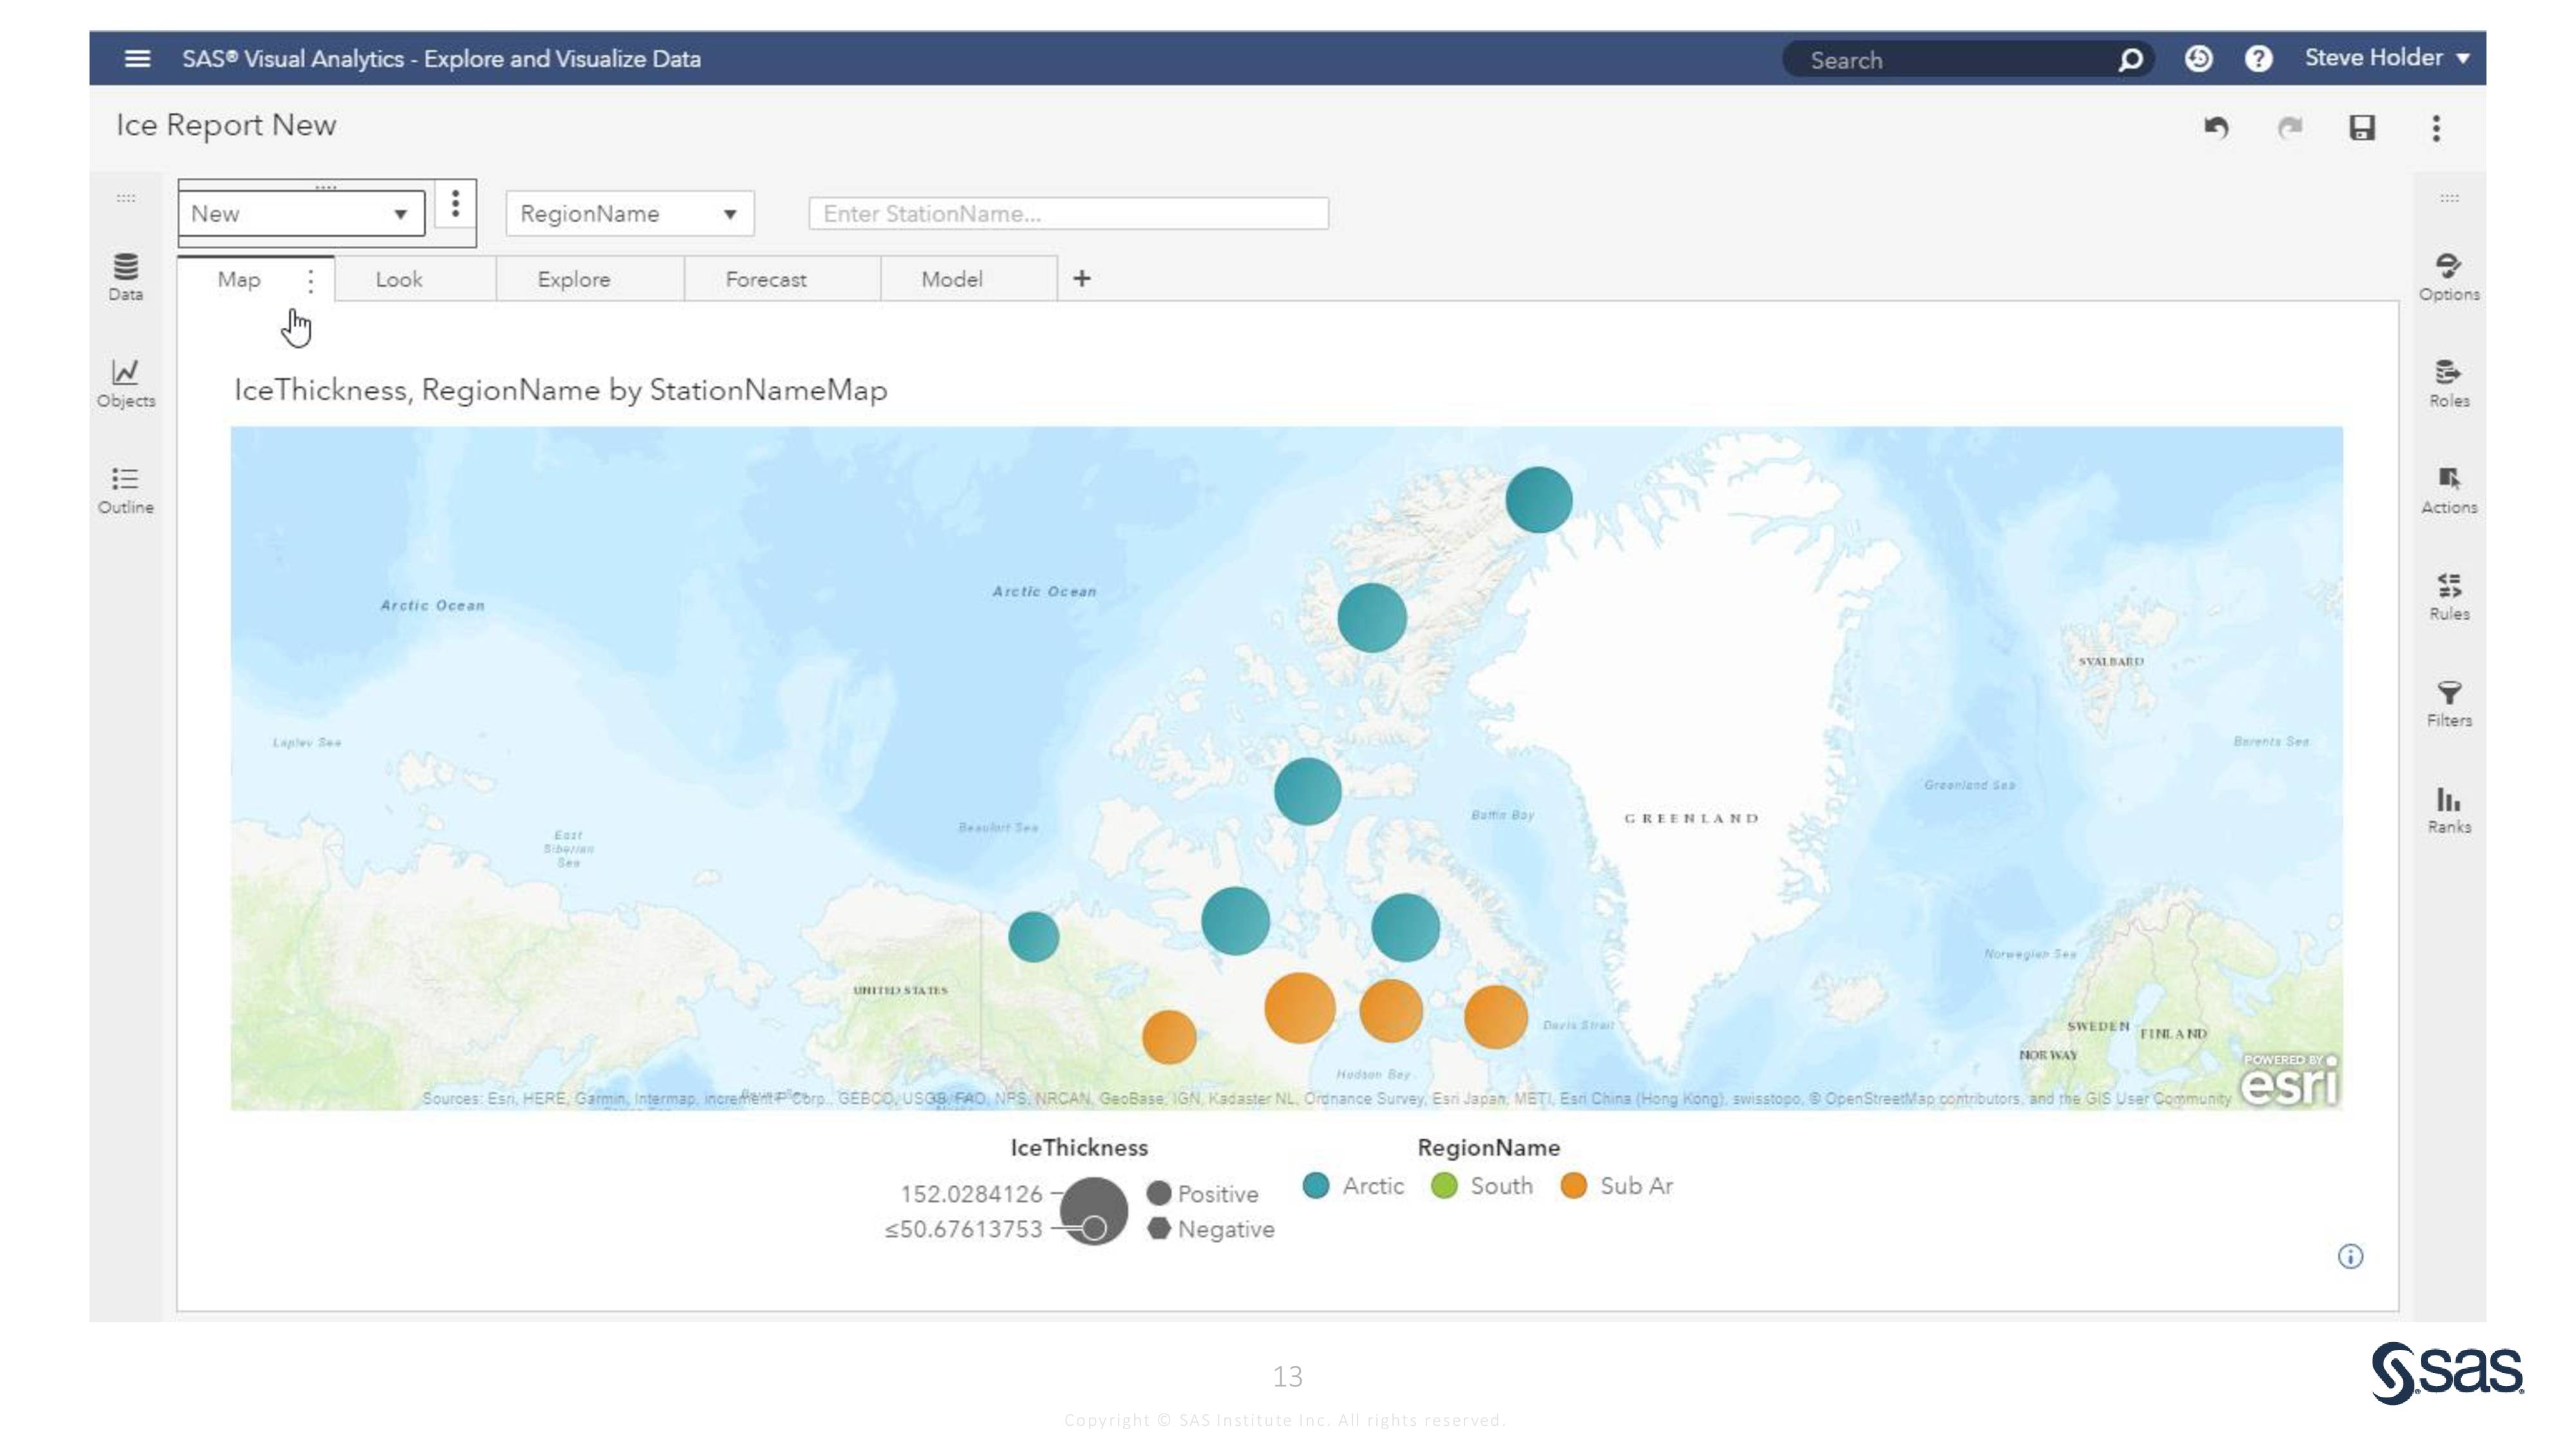
Task: Click right pane drag handle dots
Action: tap(2449, 198)
